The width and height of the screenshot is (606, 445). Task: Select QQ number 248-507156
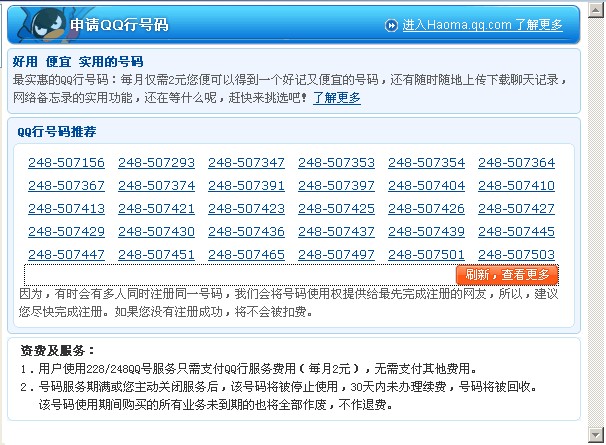click(66, 163)
